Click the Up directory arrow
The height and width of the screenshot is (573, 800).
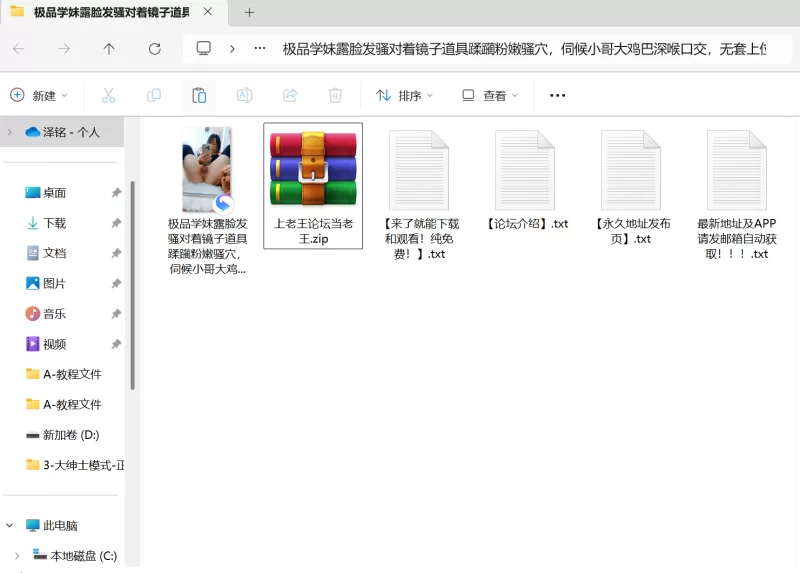point(109,49)
